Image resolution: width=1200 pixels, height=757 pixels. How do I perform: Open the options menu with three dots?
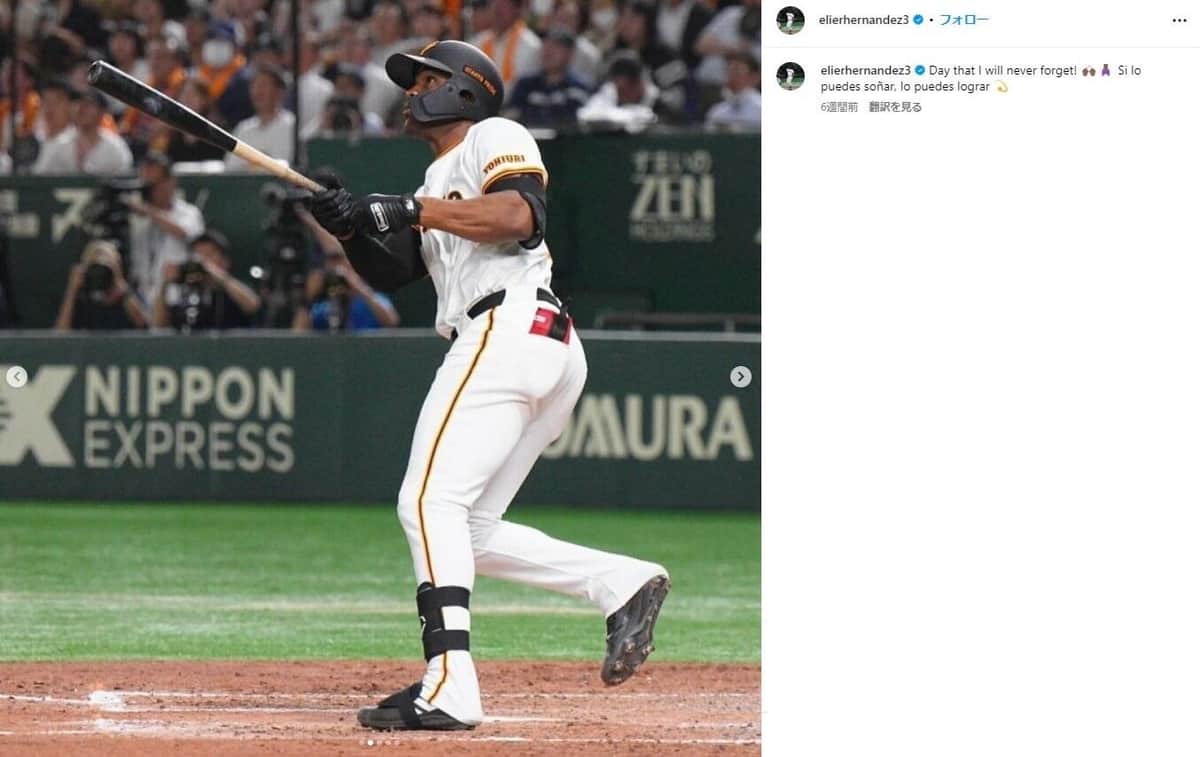[x=1179, y=20]
